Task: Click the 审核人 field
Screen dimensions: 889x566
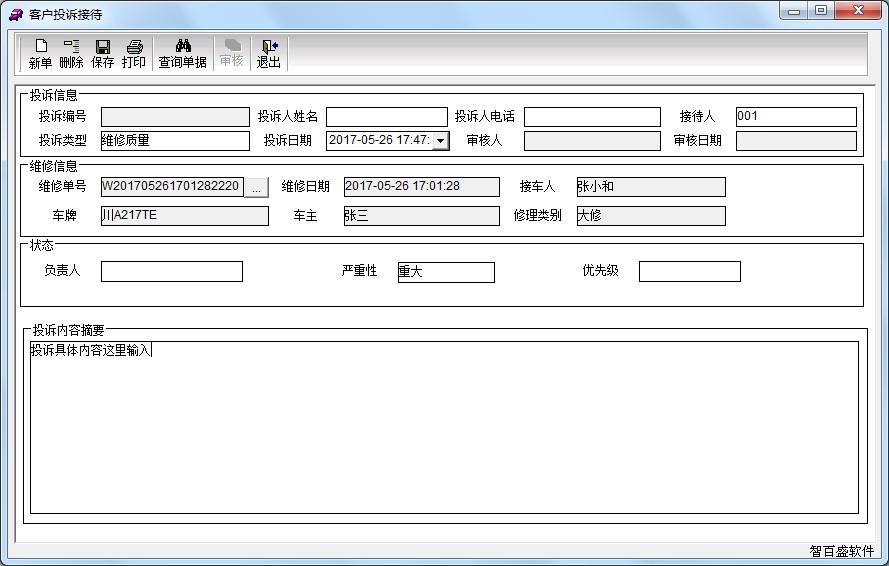Action: tap(592, 141)
